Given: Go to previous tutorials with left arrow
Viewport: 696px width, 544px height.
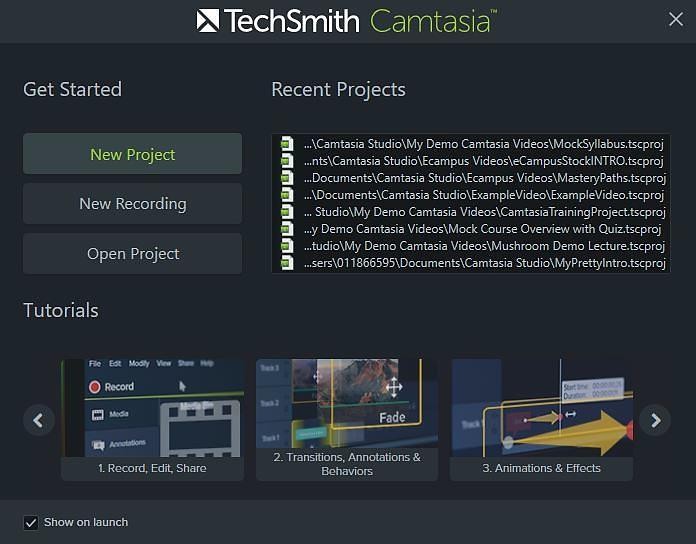Looking at the screenshot, I should tap(39, 420).
